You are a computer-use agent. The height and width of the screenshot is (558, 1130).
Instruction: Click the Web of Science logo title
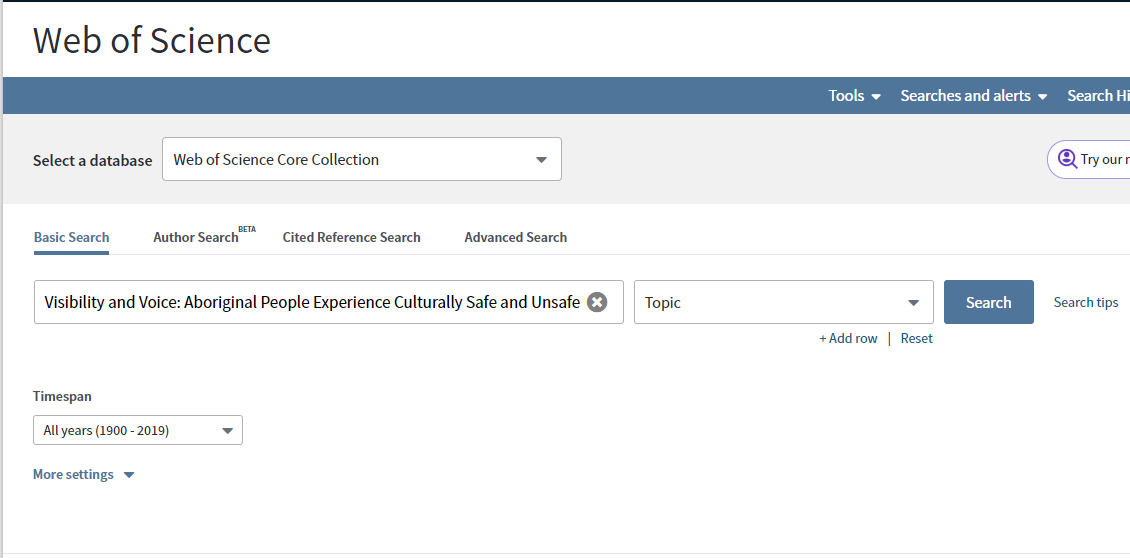[x=151, y=40]
